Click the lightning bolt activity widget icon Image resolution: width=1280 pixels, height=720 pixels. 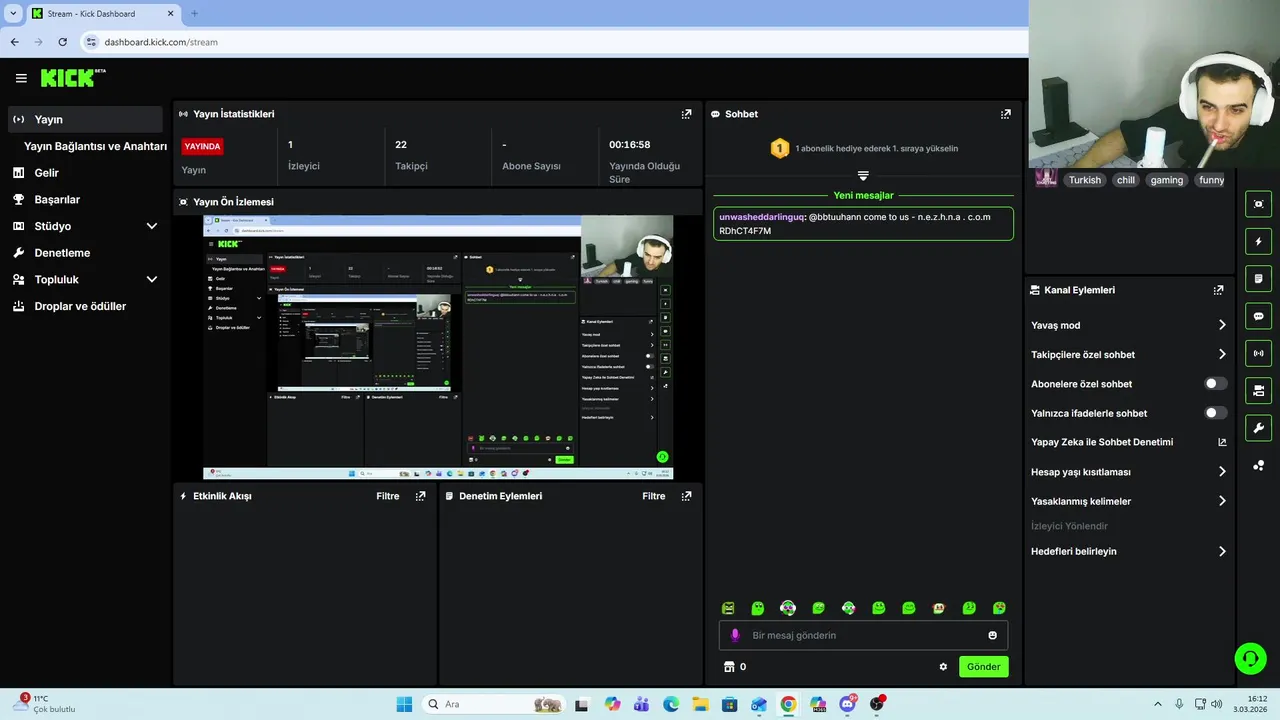click(x=1258, y=242)
